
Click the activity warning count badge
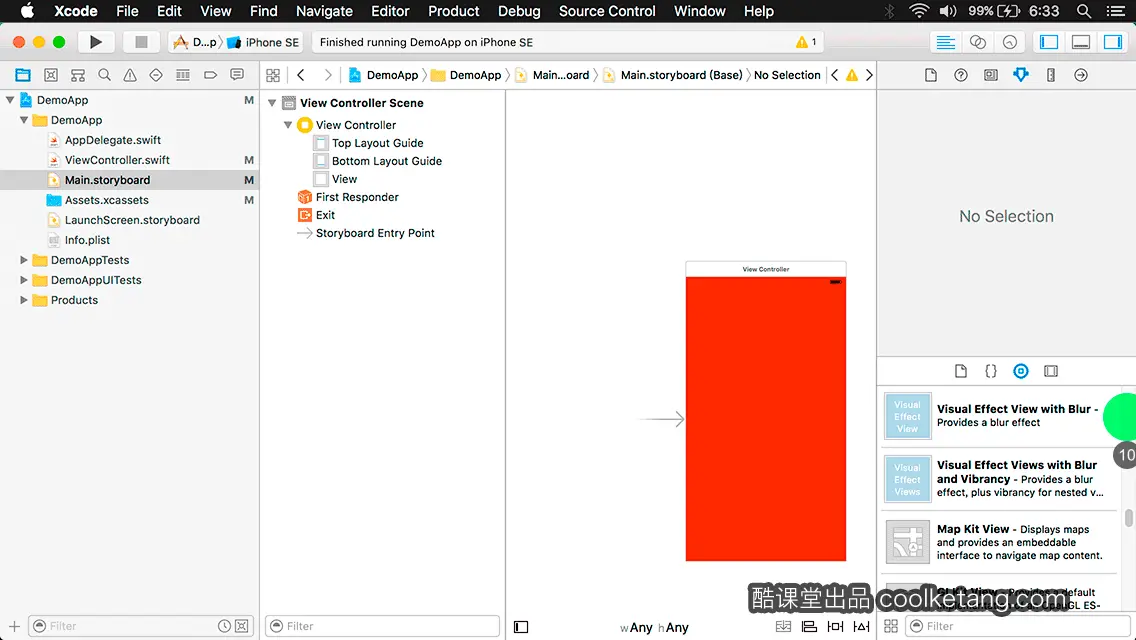[806, 42]
